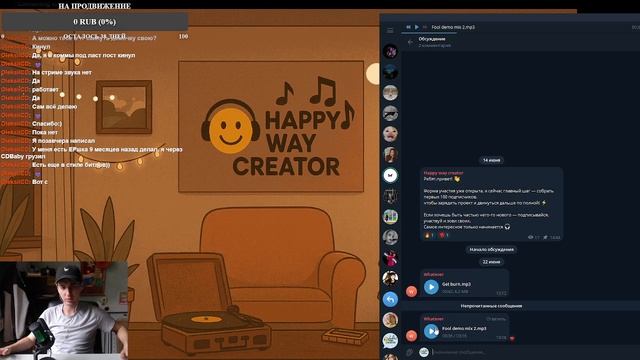The height and width of the screenshot is (360, 640).
Task: Open the Happy way creator sender name
Action: (x=443, y=173)
